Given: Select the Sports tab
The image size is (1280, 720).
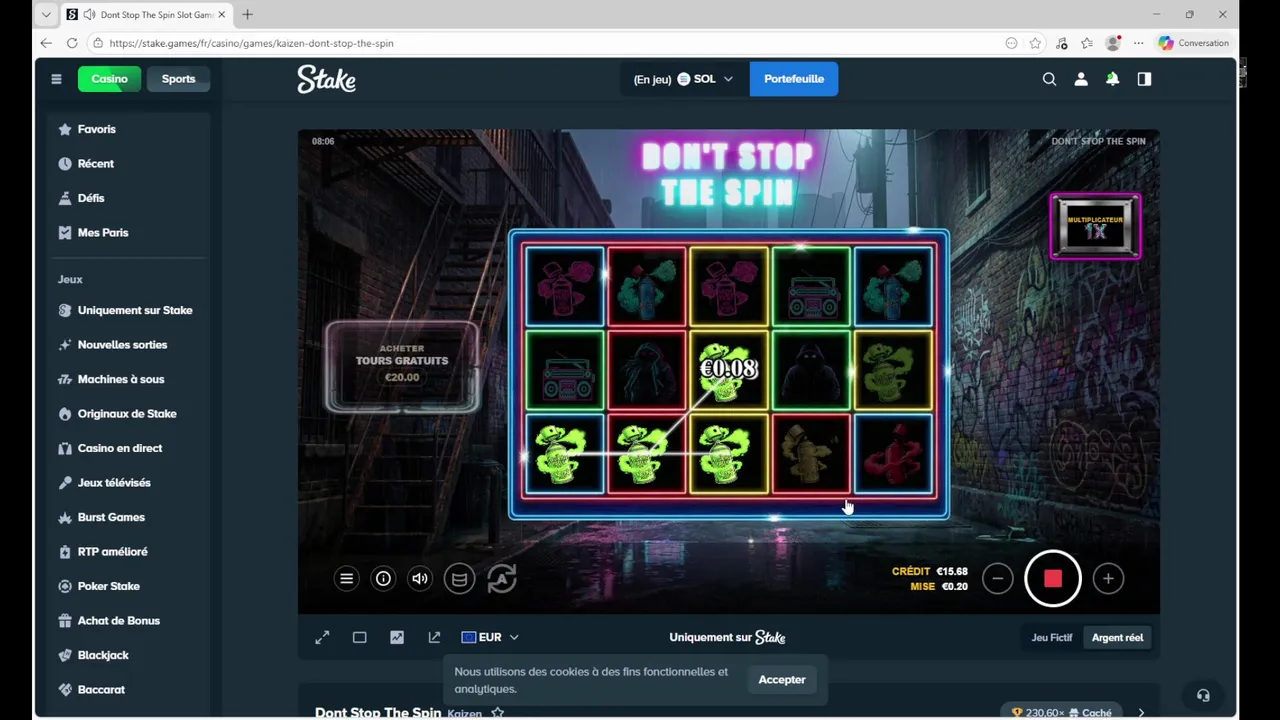Looking at the screenshot, I should 178,79.
